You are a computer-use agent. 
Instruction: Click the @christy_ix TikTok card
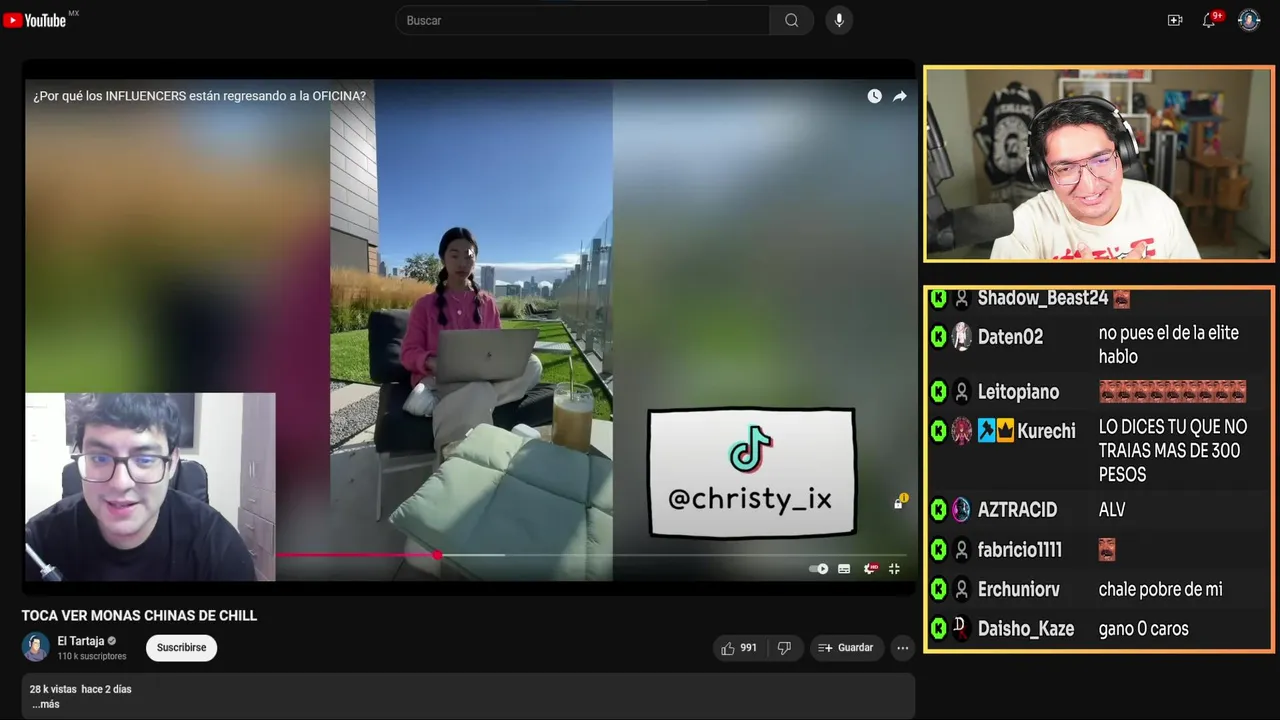[x=751, y=473]
